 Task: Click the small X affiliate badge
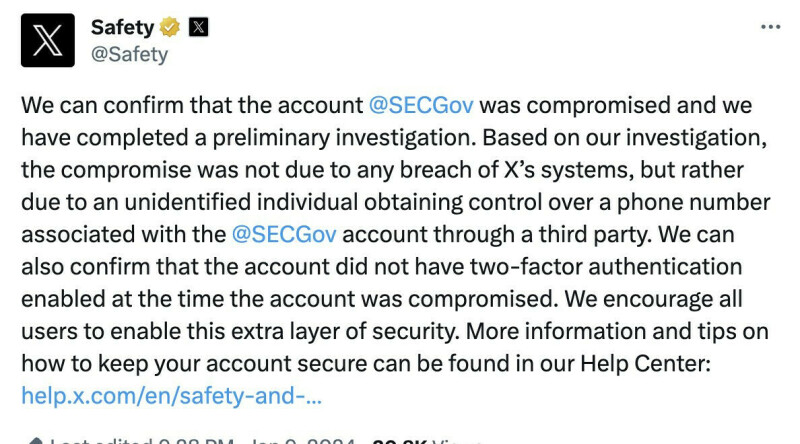click(x=199, y=28)
